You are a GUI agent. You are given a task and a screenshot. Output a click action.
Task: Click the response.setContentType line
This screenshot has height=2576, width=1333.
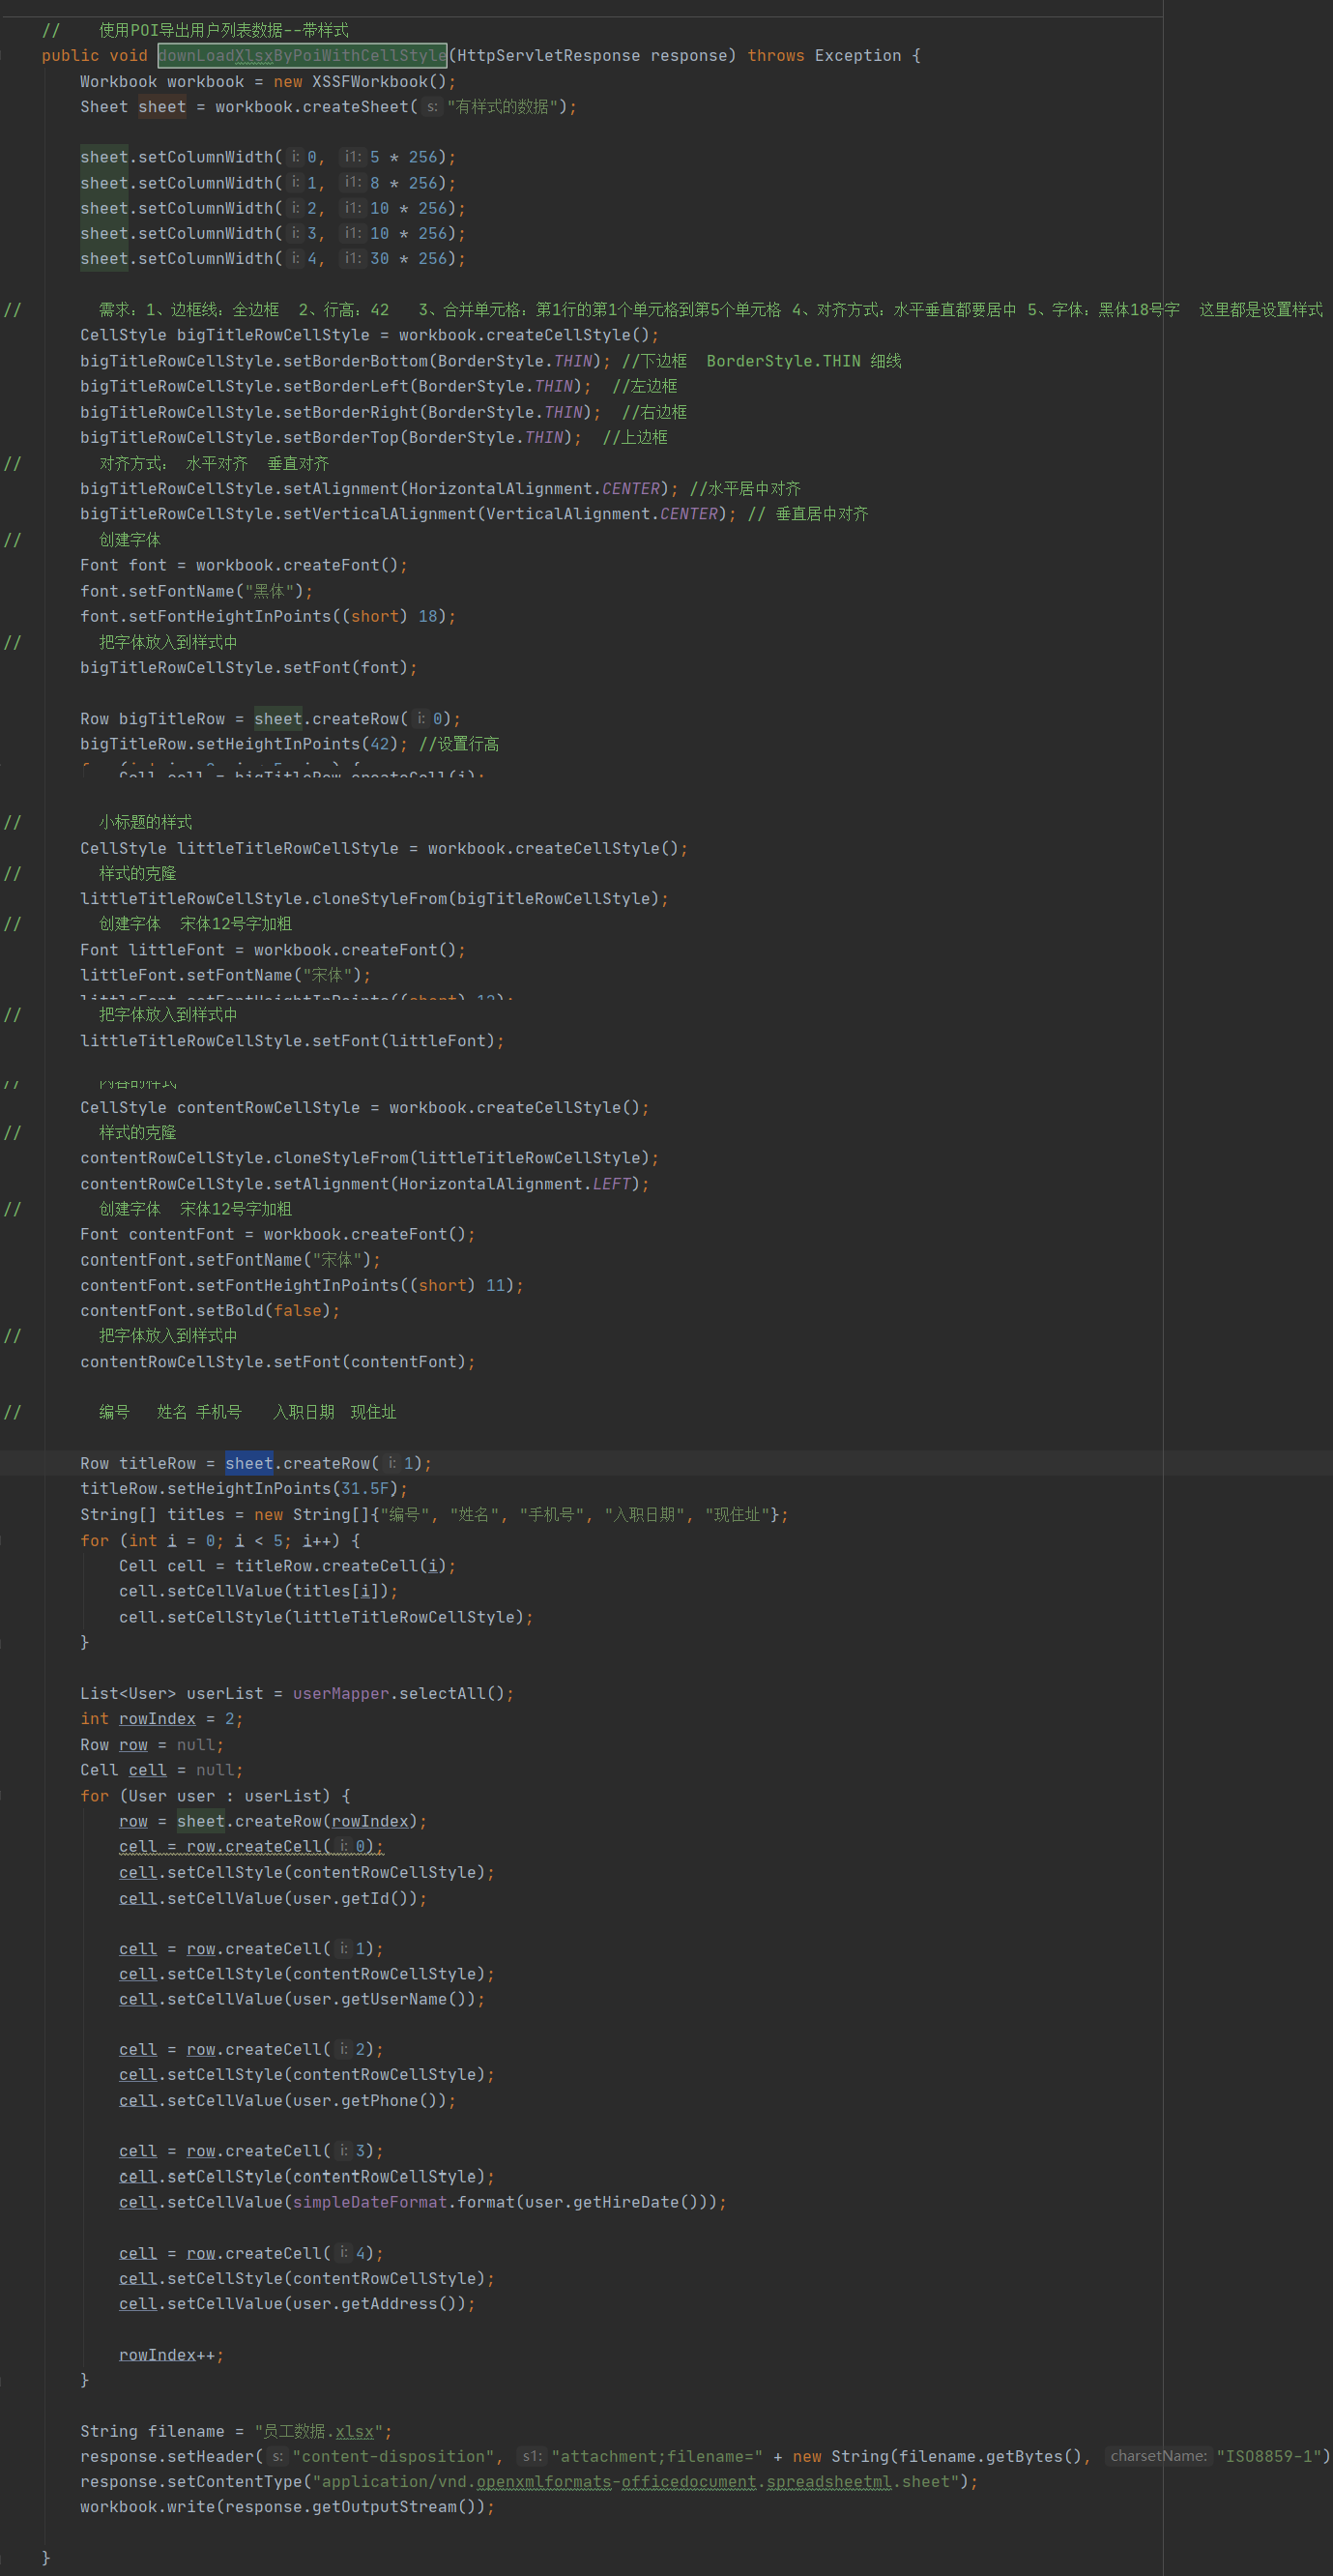529,2481
